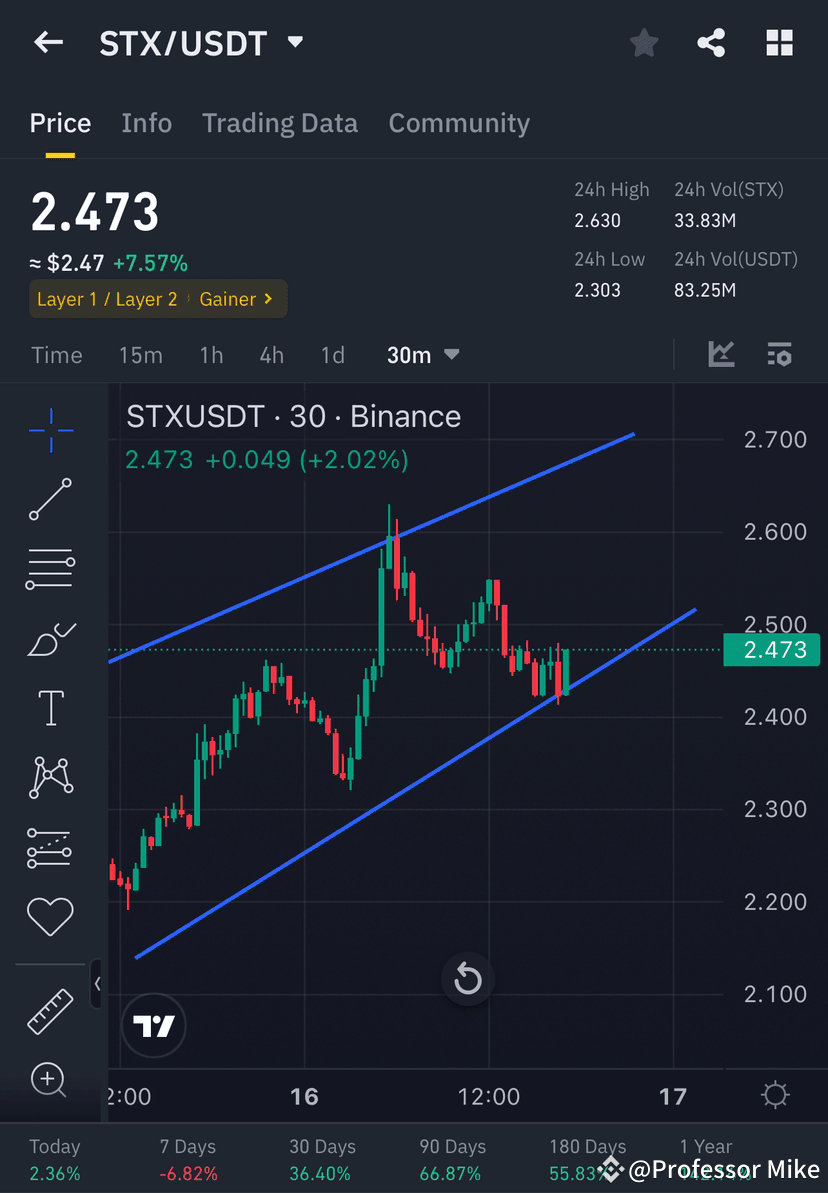
Task: Select the text annotation tool
Action: [x=50, y=707]
